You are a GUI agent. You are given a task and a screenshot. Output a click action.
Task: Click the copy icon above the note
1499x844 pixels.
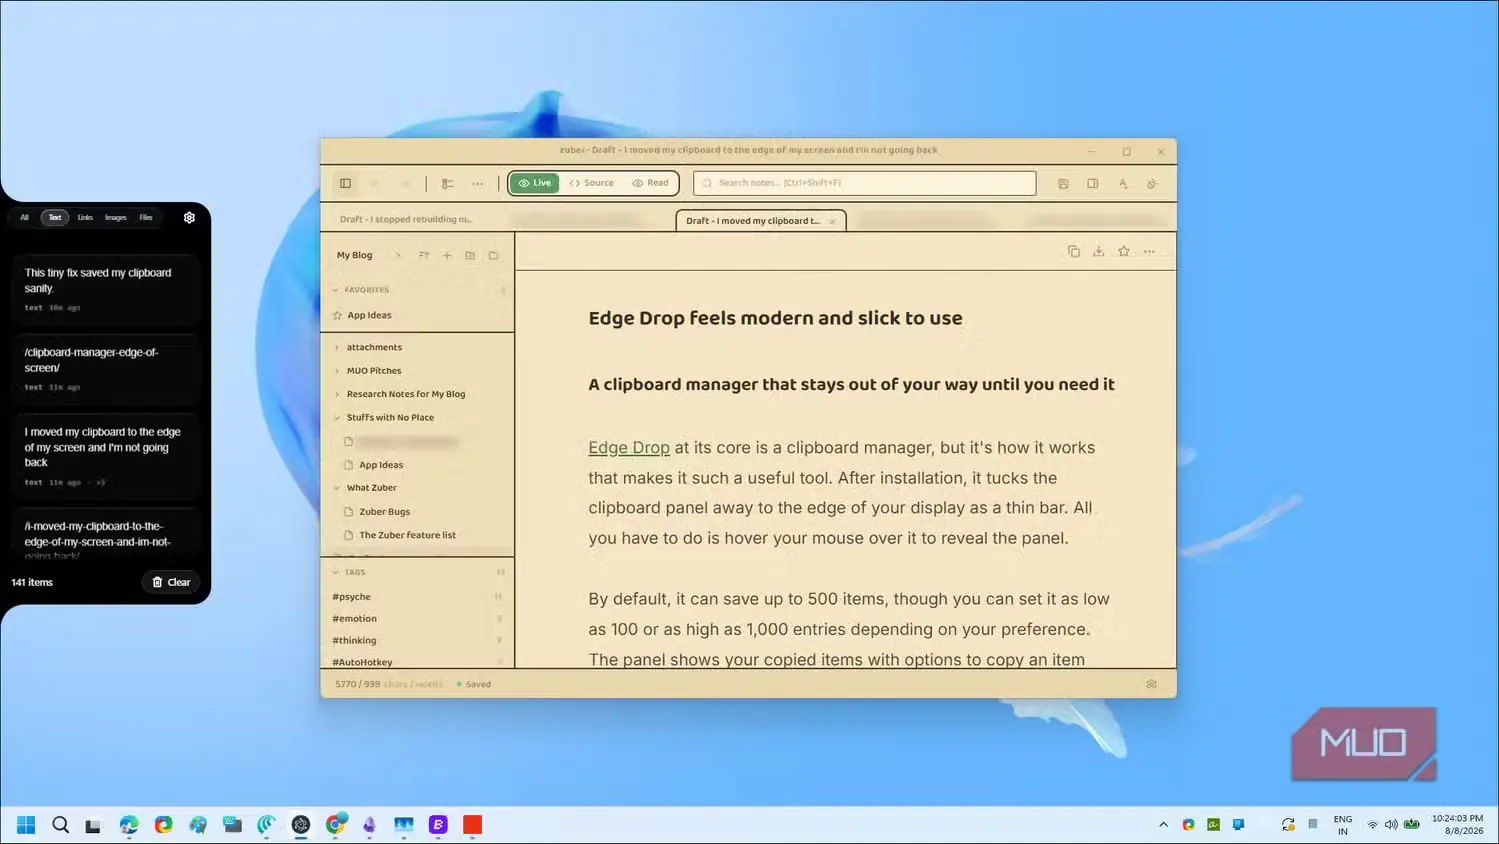(x=1074, y=251)
